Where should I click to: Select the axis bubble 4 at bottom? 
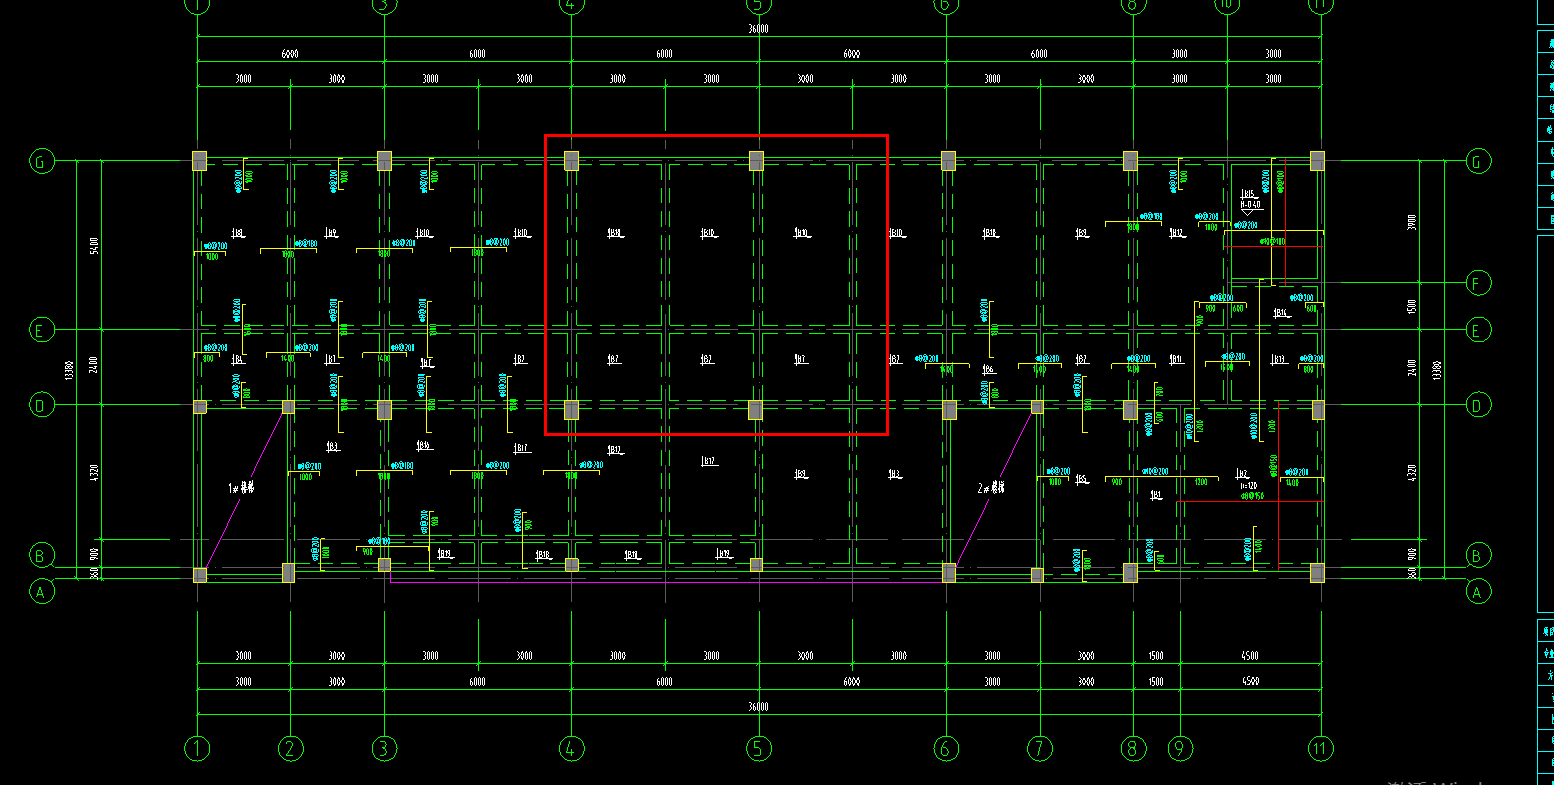(x=571, y=748)
